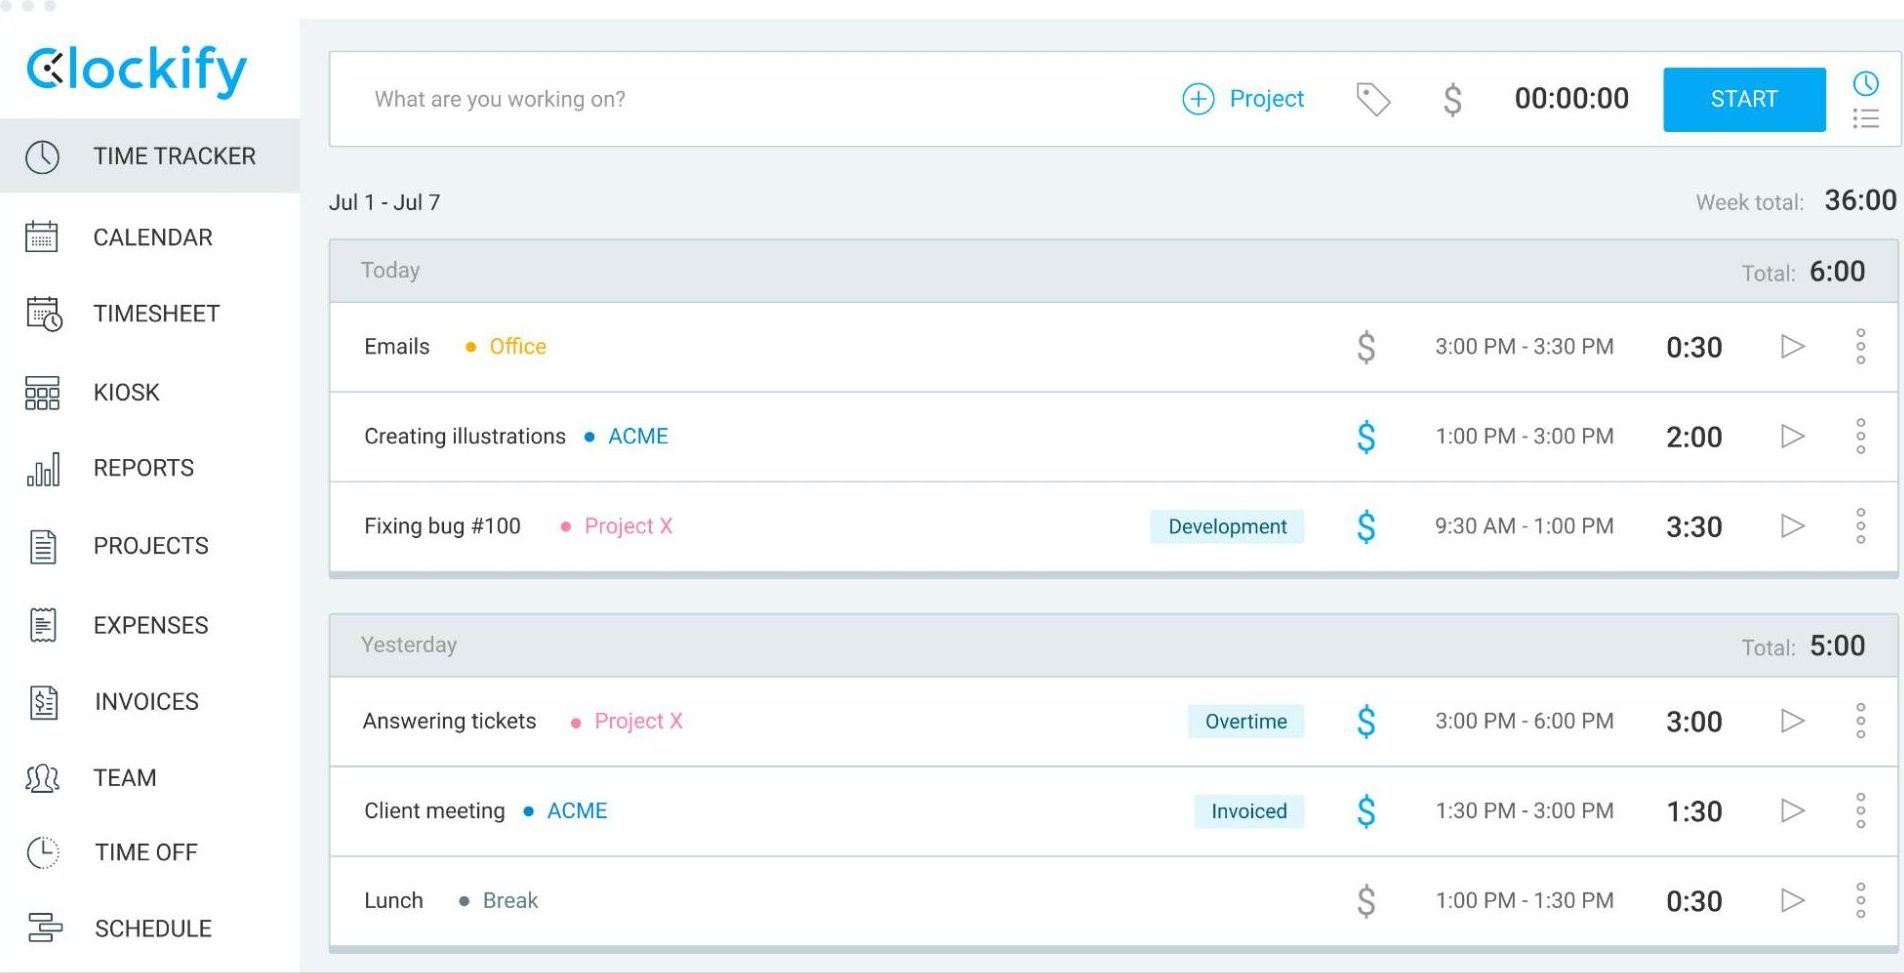Click the Office project label
Viewport: 1904px width, 974px height.
click(517, 347)
